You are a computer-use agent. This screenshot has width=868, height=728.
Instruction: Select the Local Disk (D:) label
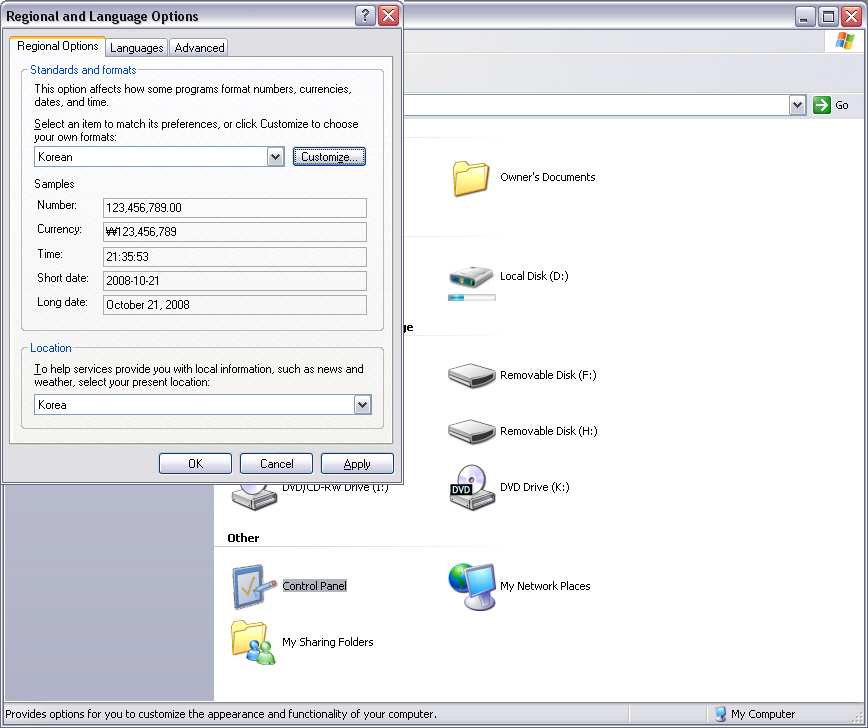pos(534,276)
